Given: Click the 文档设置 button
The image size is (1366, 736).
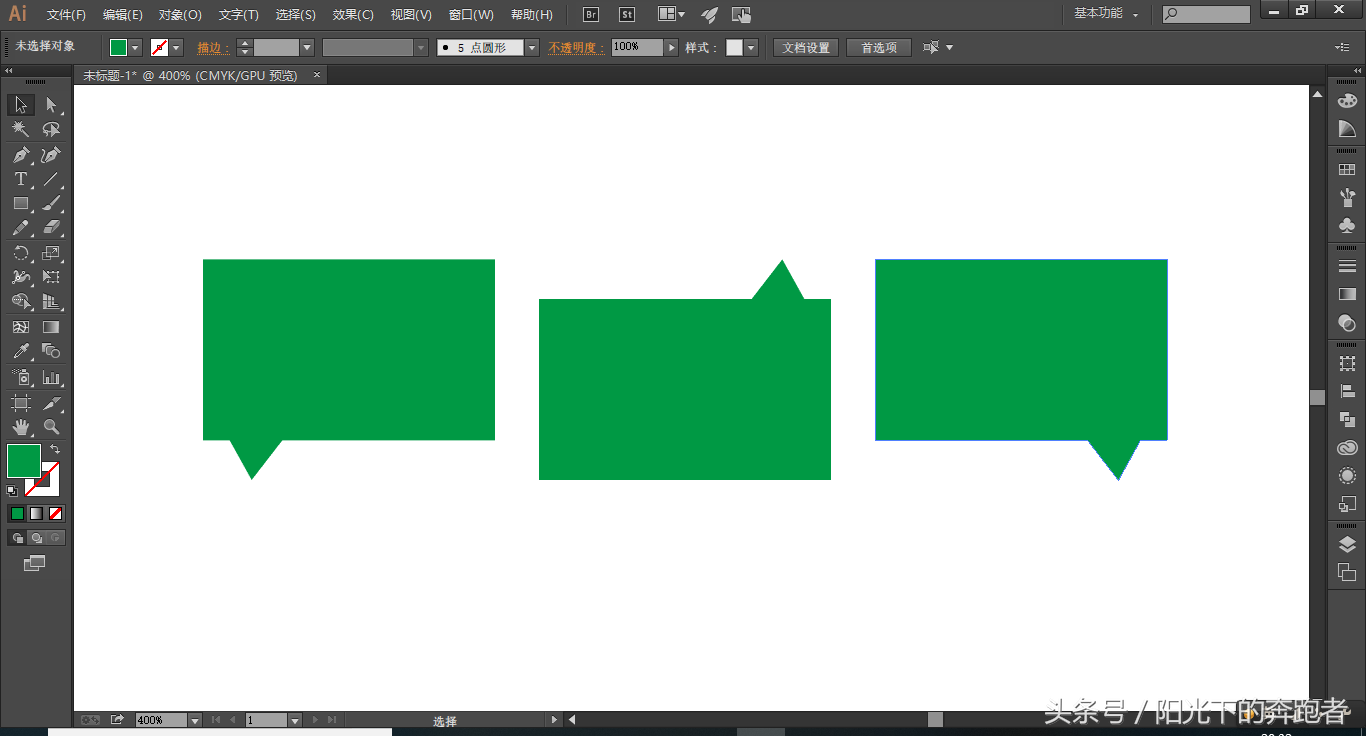Looking at the screenshot, I should pos(805,48).
